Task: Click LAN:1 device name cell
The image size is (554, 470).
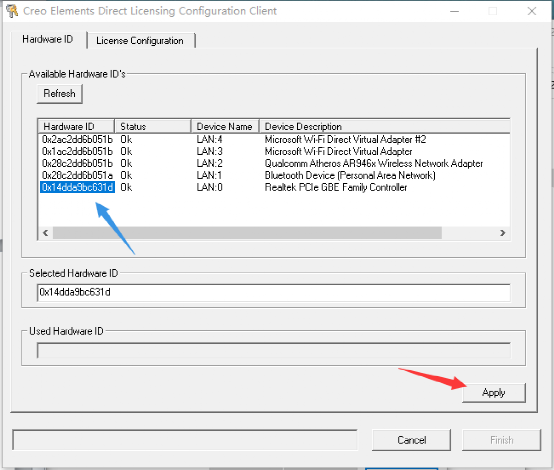Action: click(x=210, y=176)
